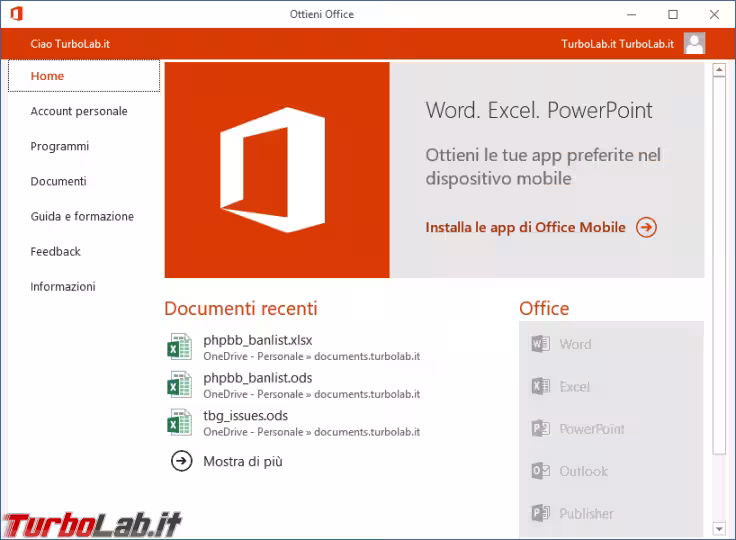Screen dimensions: 736x540
Task: Open the Feedback section
Action: 55,252
